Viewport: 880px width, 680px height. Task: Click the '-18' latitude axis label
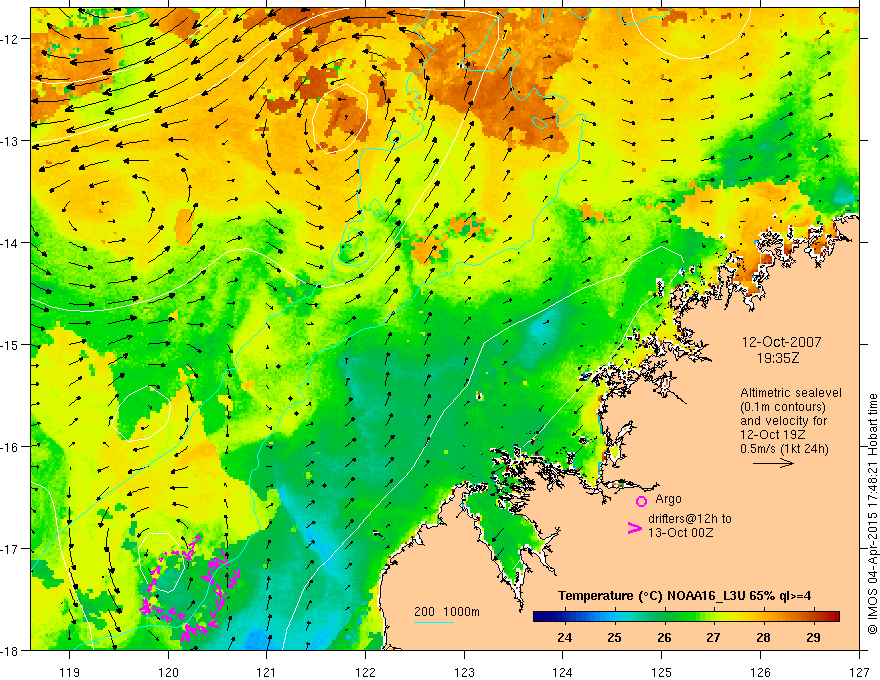(x=10, y=650)
